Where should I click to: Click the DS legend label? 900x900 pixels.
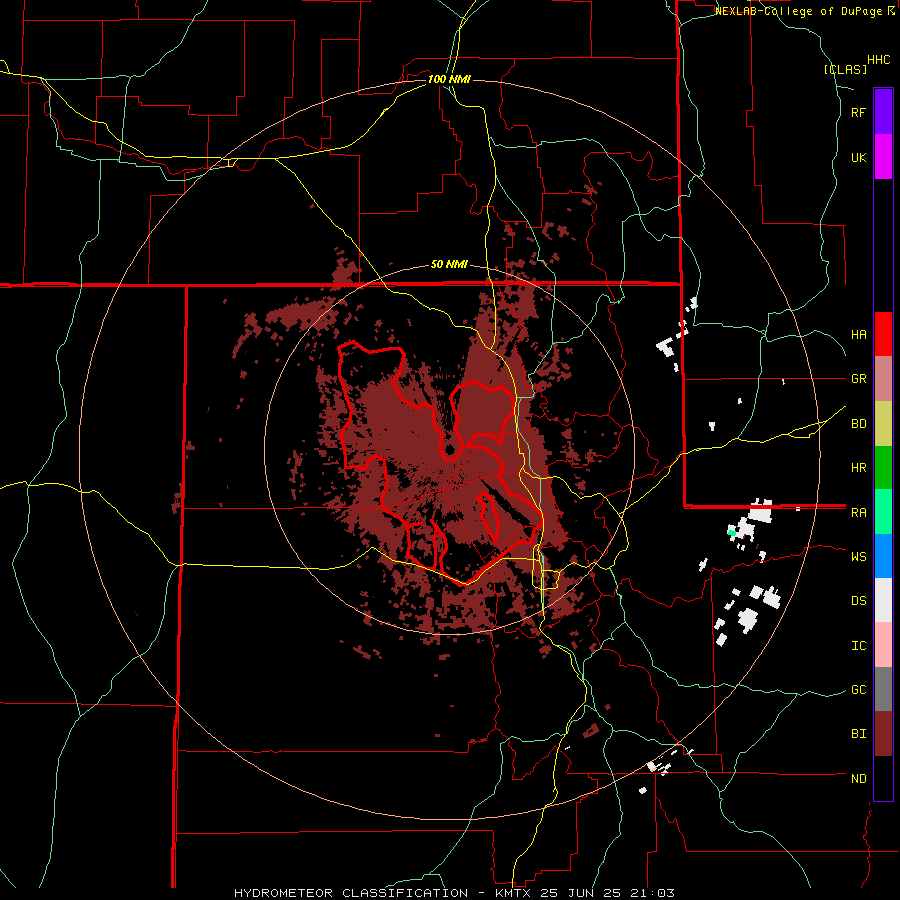point(858,600)
